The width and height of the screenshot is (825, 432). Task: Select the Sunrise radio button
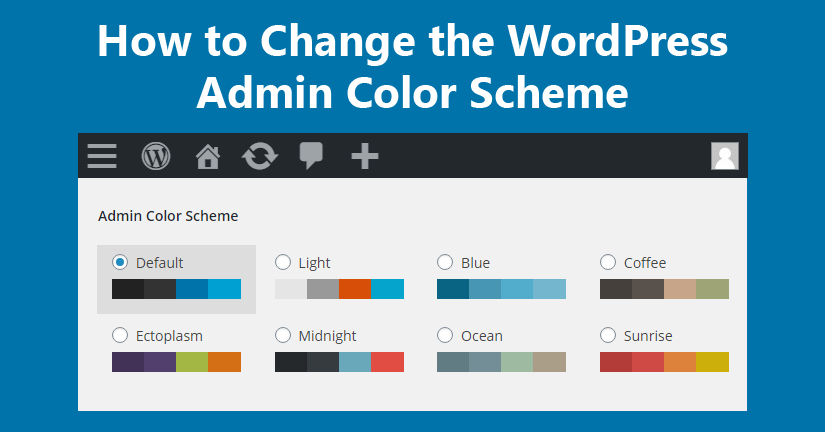pos(608,335)
